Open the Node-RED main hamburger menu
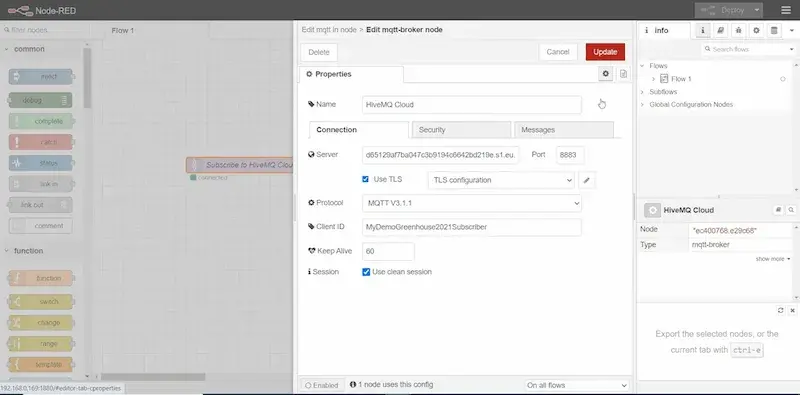The image size is (800, 395). coord(786,10)
